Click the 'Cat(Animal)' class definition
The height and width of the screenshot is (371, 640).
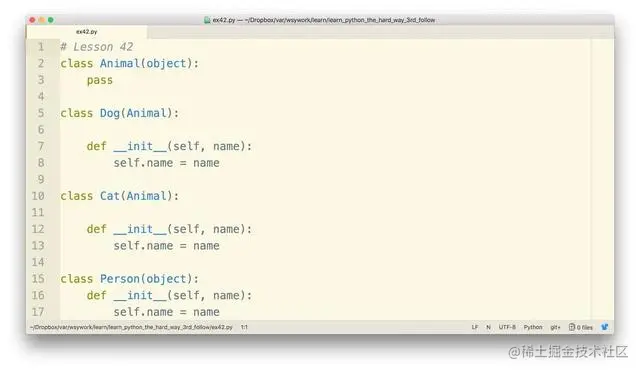point(136,196)
